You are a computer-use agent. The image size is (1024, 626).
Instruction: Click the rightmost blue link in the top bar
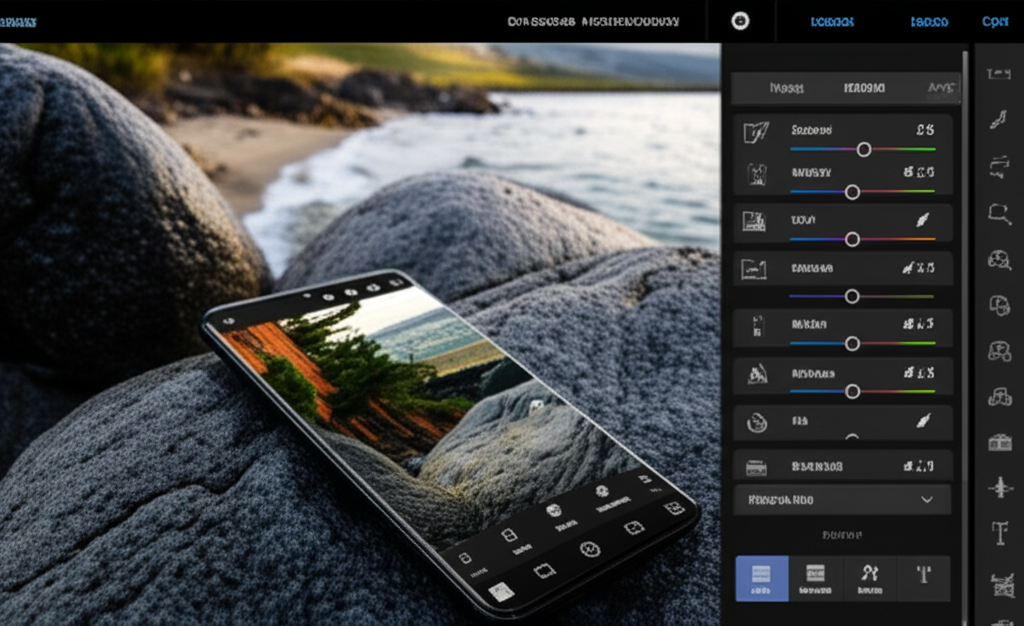click(x=995, y=22)
